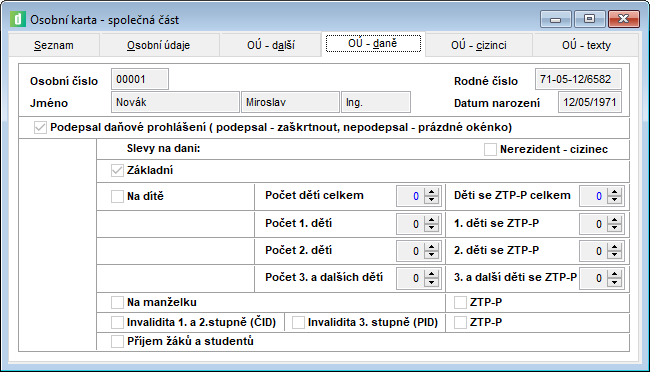The image size is (650, 372).
Task: Decrease 1. děti se ZTP-P value
Action: point(614,229)
